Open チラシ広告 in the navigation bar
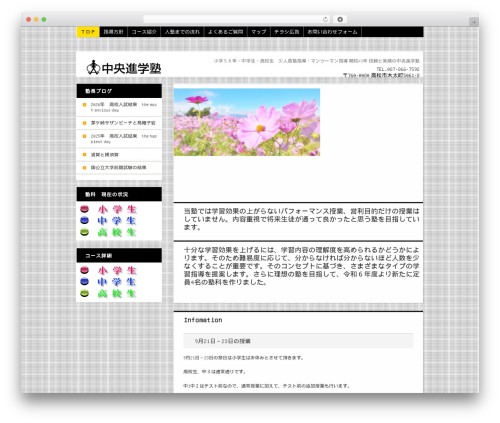The height and width of the screenshot is (423, 500). pos(287,32)
